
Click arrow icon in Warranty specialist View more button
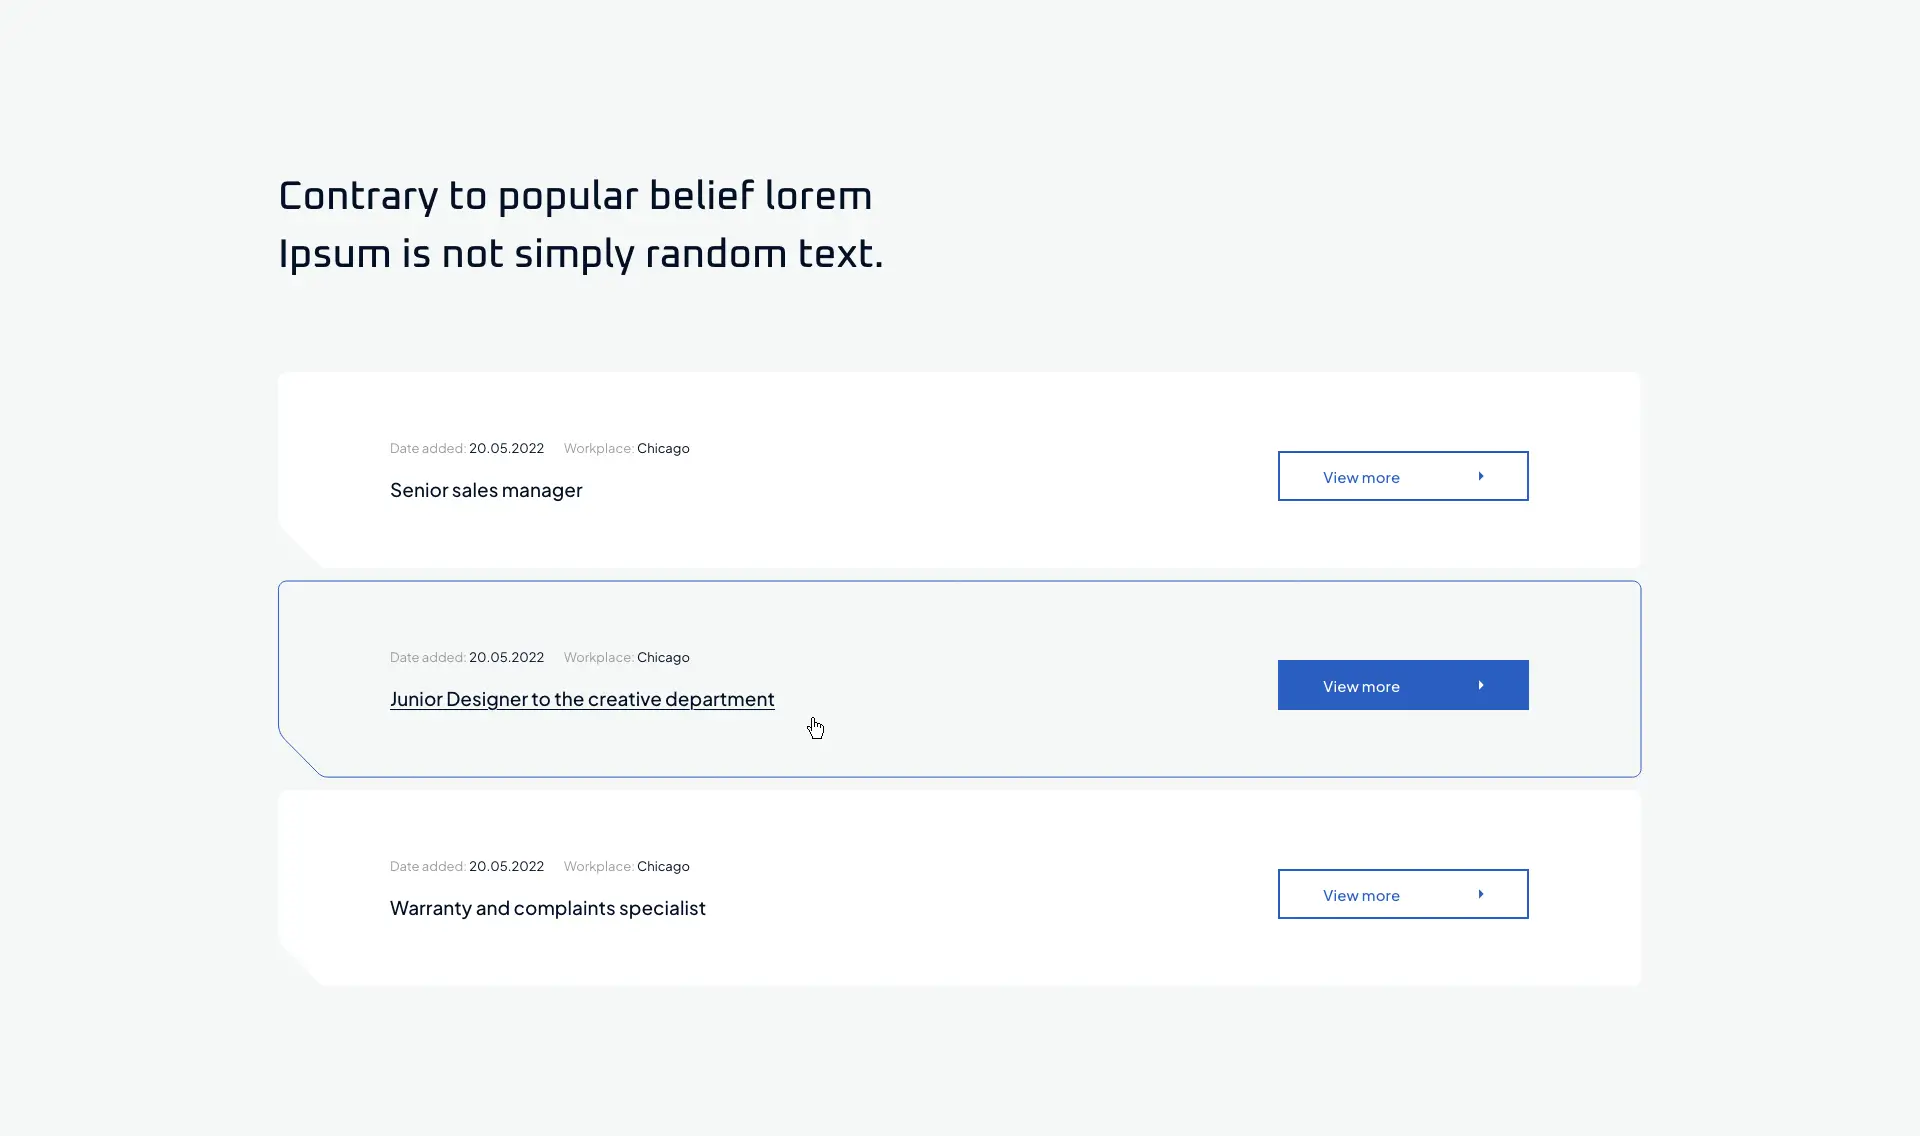tap(1481, 894)
